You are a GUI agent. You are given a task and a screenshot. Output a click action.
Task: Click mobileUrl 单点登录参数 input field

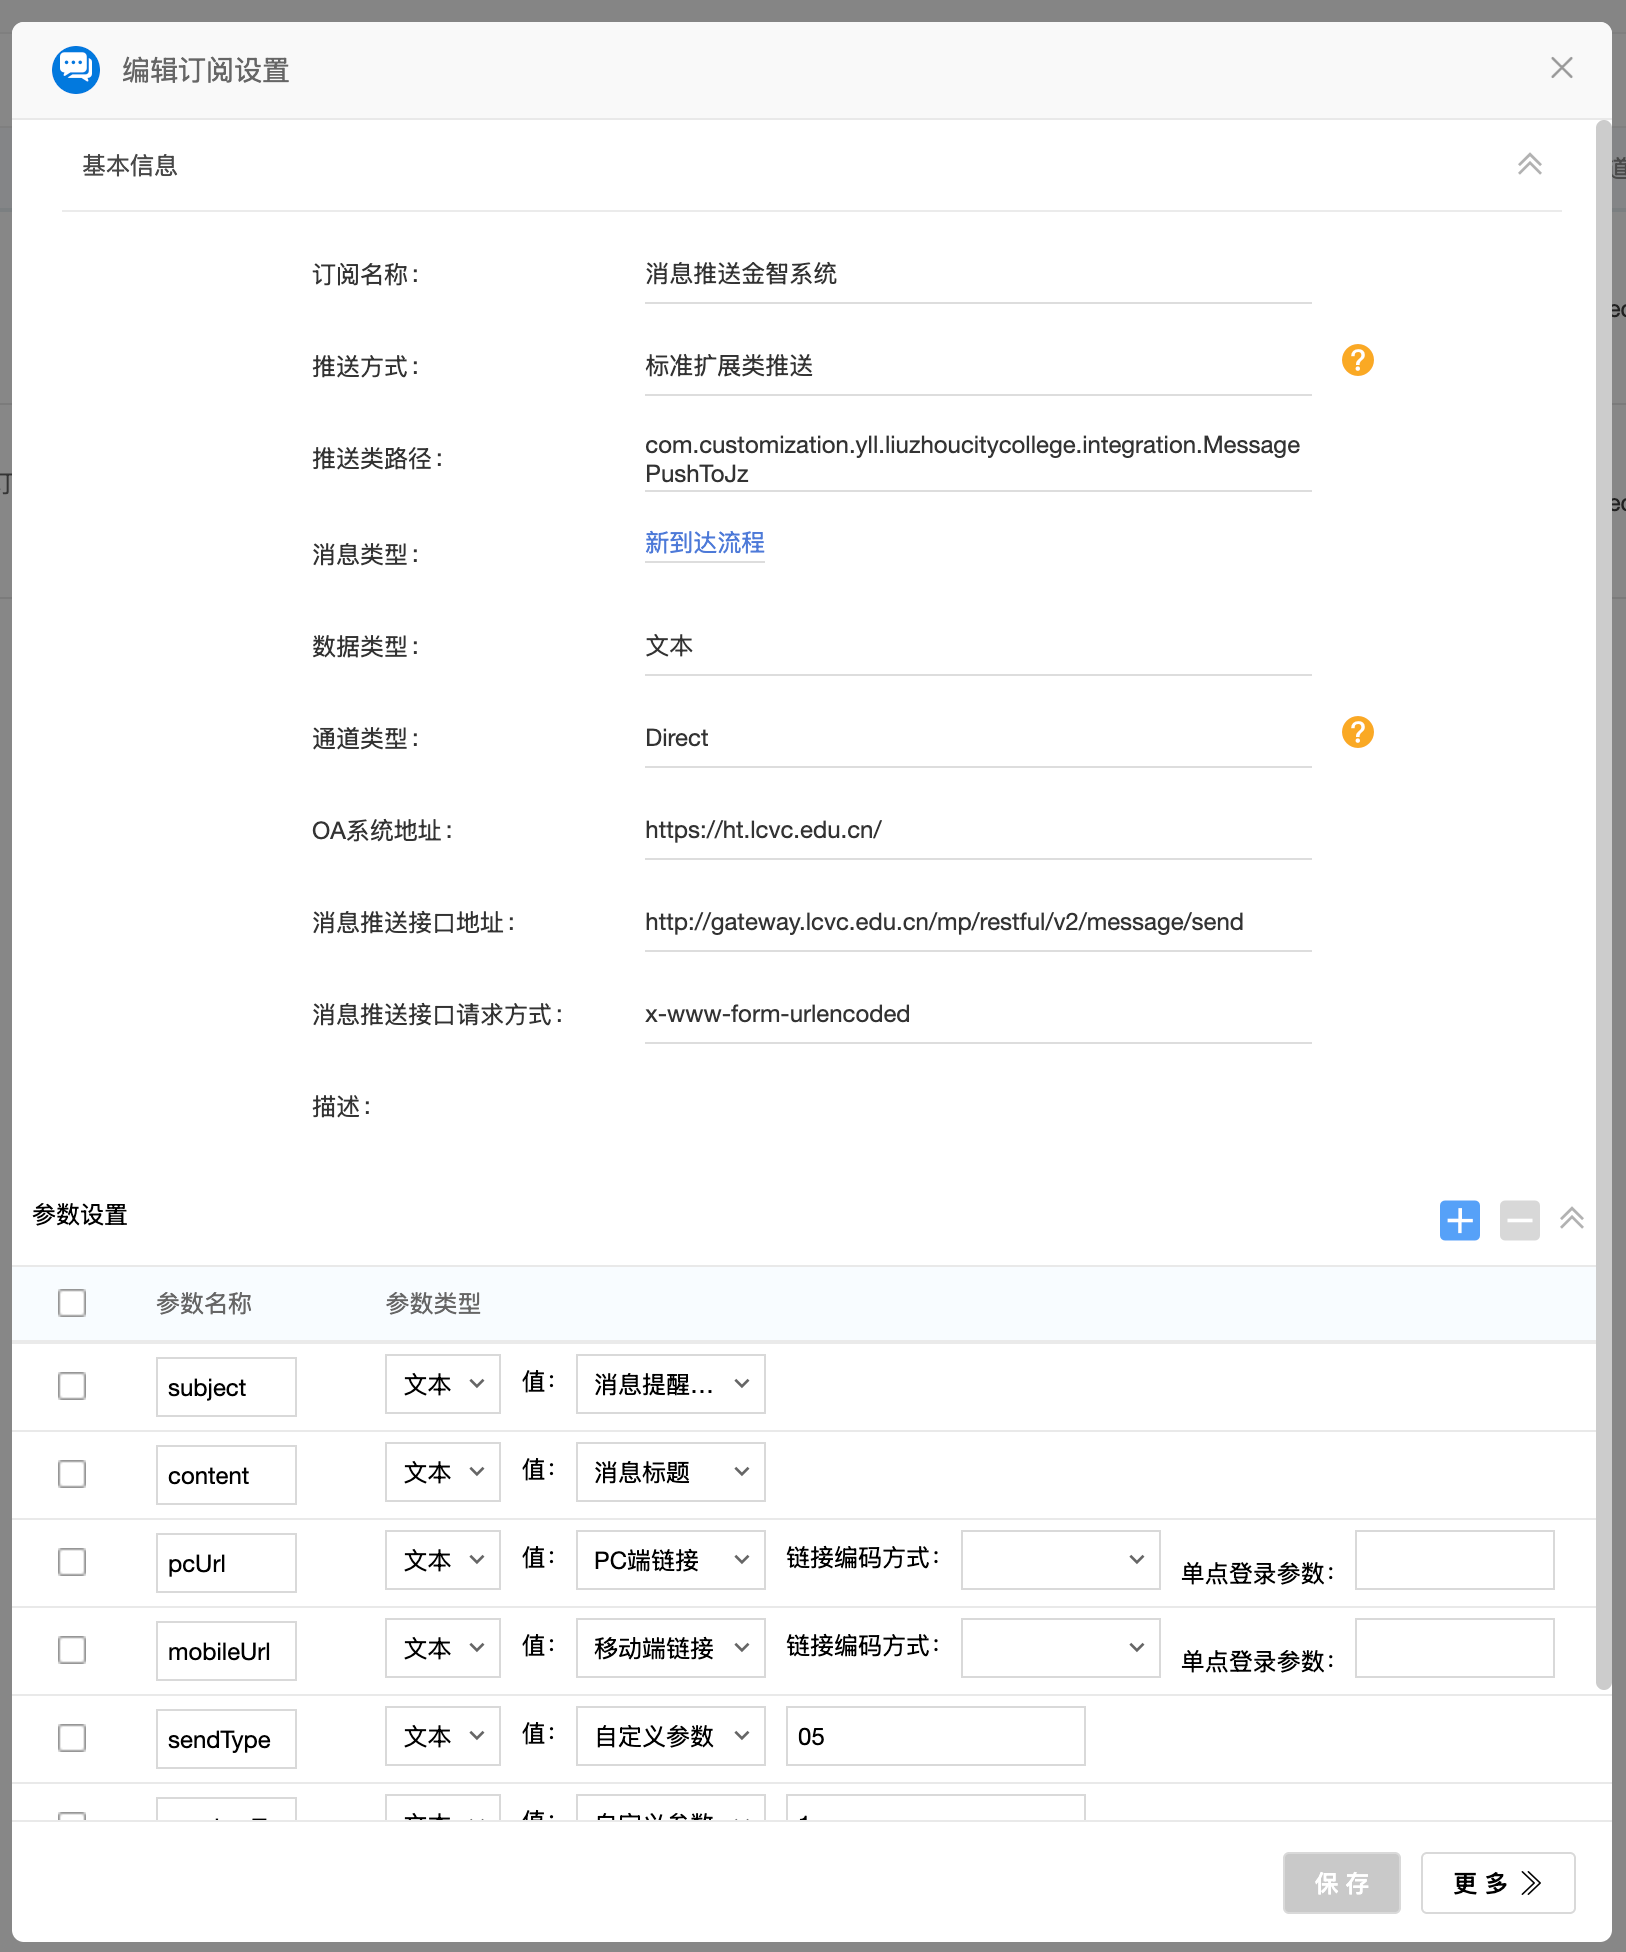coord(1455,1648)
